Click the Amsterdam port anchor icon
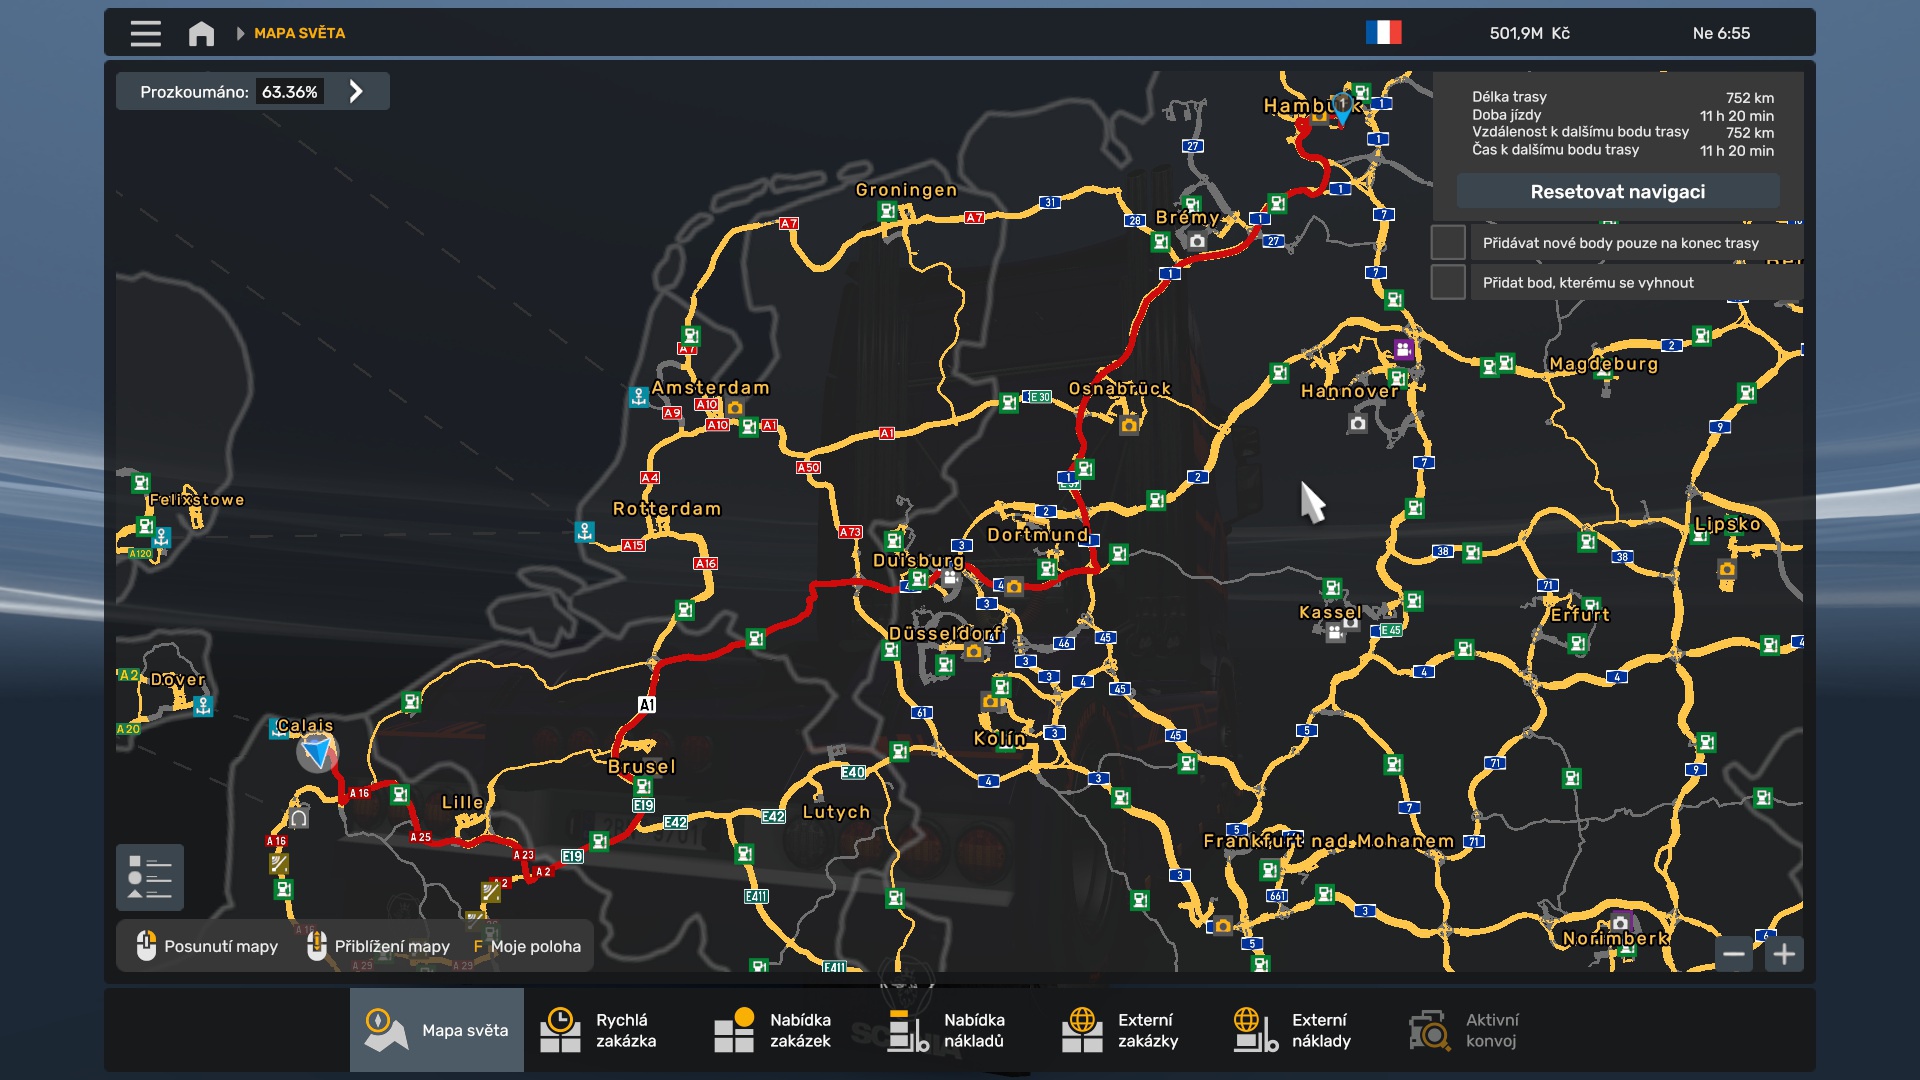Viewport: 1920px width, 1080px height. click(639, 397)
